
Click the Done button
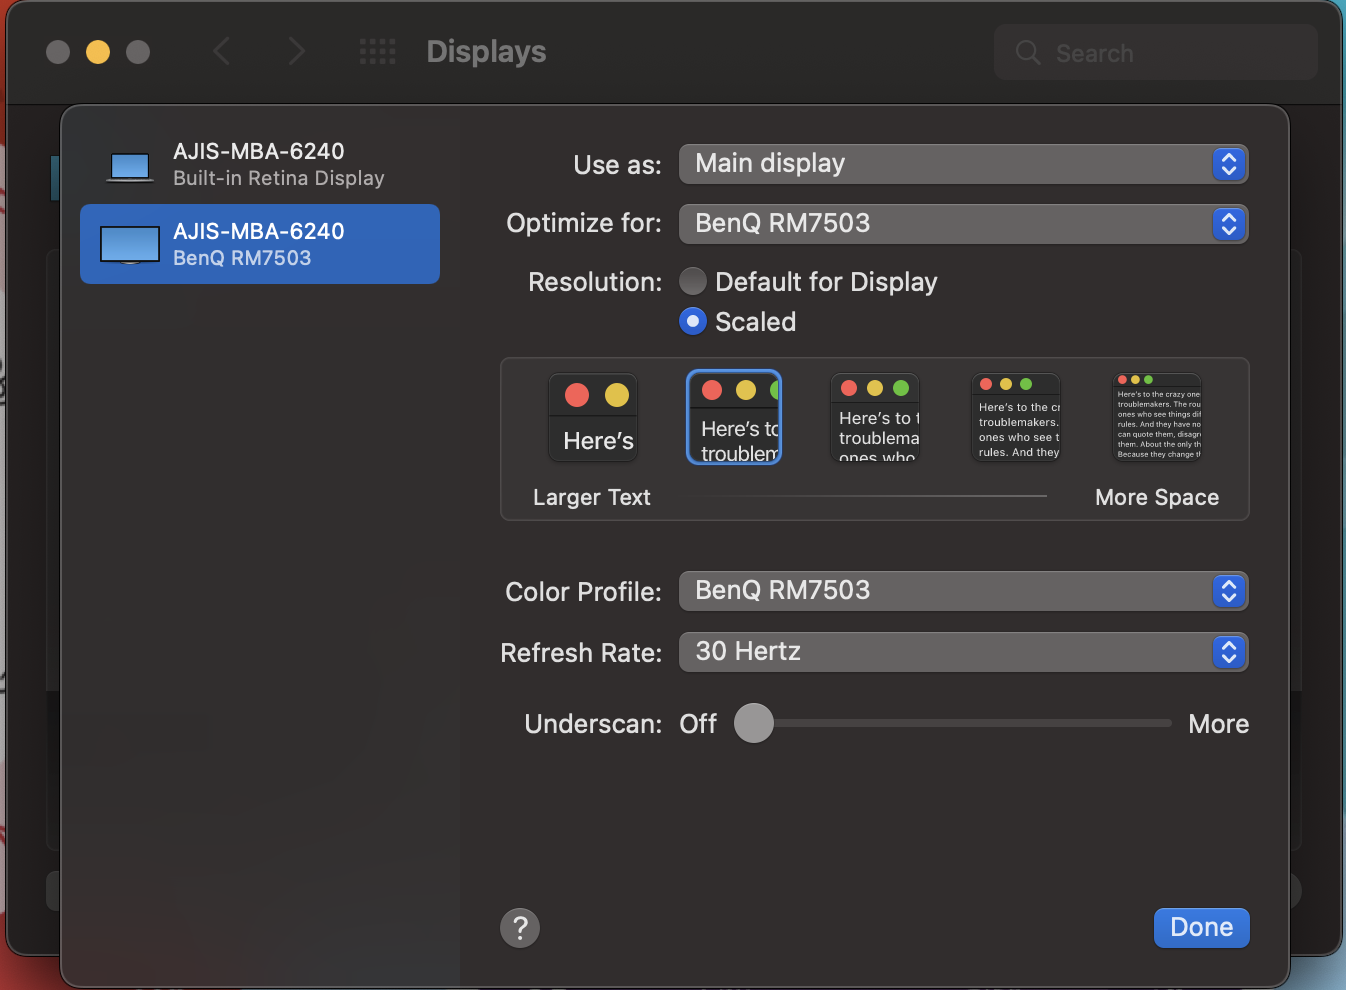(1201, 928)
